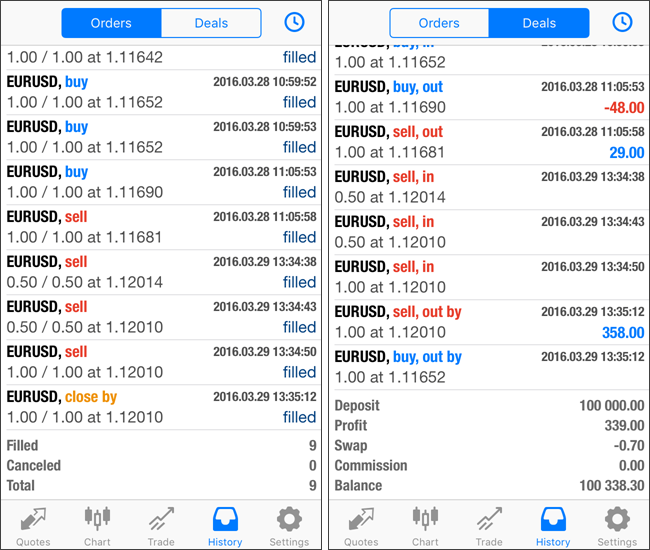Select the buy out deal showing -48.00 loss
This screenshot has width=650, height=550.
(x=489, y=97)
